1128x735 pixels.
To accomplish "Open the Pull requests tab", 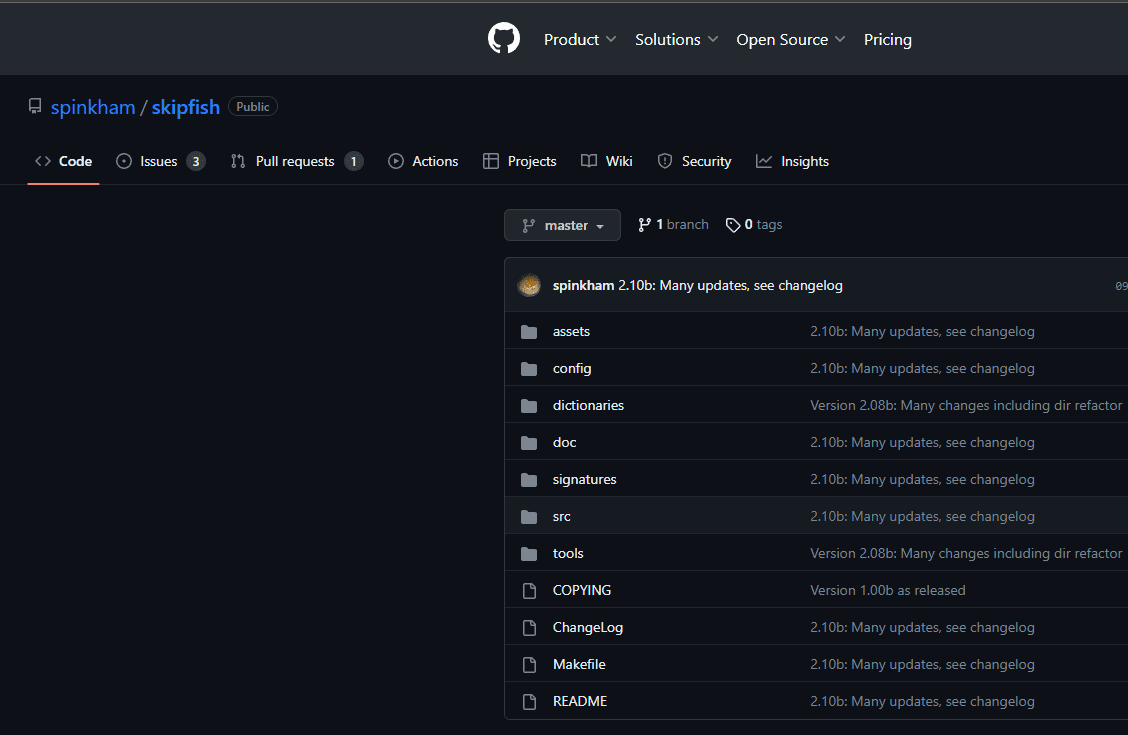I will [x=296, y=161].
